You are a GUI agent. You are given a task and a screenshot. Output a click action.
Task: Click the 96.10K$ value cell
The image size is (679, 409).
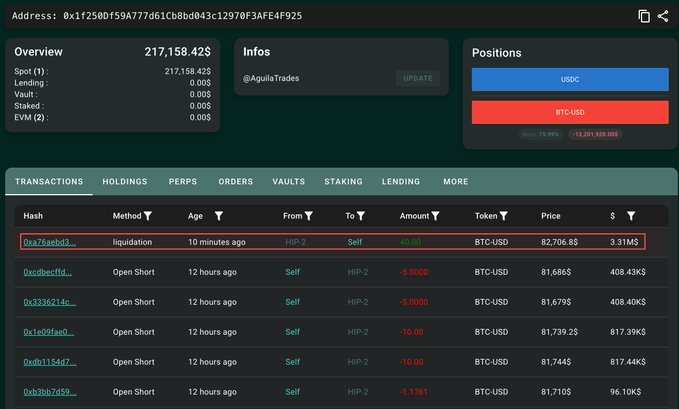pos(625,392)
